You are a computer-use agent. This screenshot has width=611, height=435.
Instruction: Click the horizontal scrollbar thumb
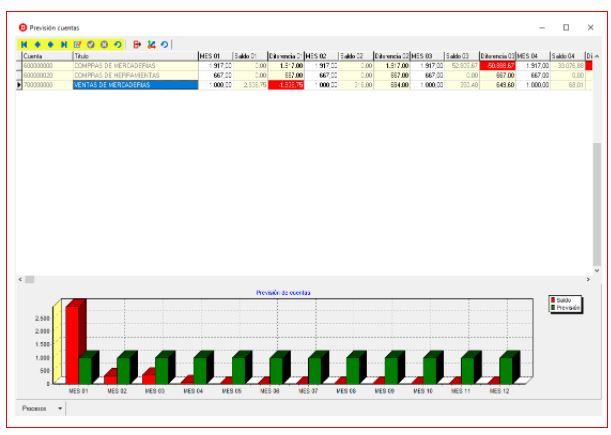pyautogui.click(x=30, y=279)
